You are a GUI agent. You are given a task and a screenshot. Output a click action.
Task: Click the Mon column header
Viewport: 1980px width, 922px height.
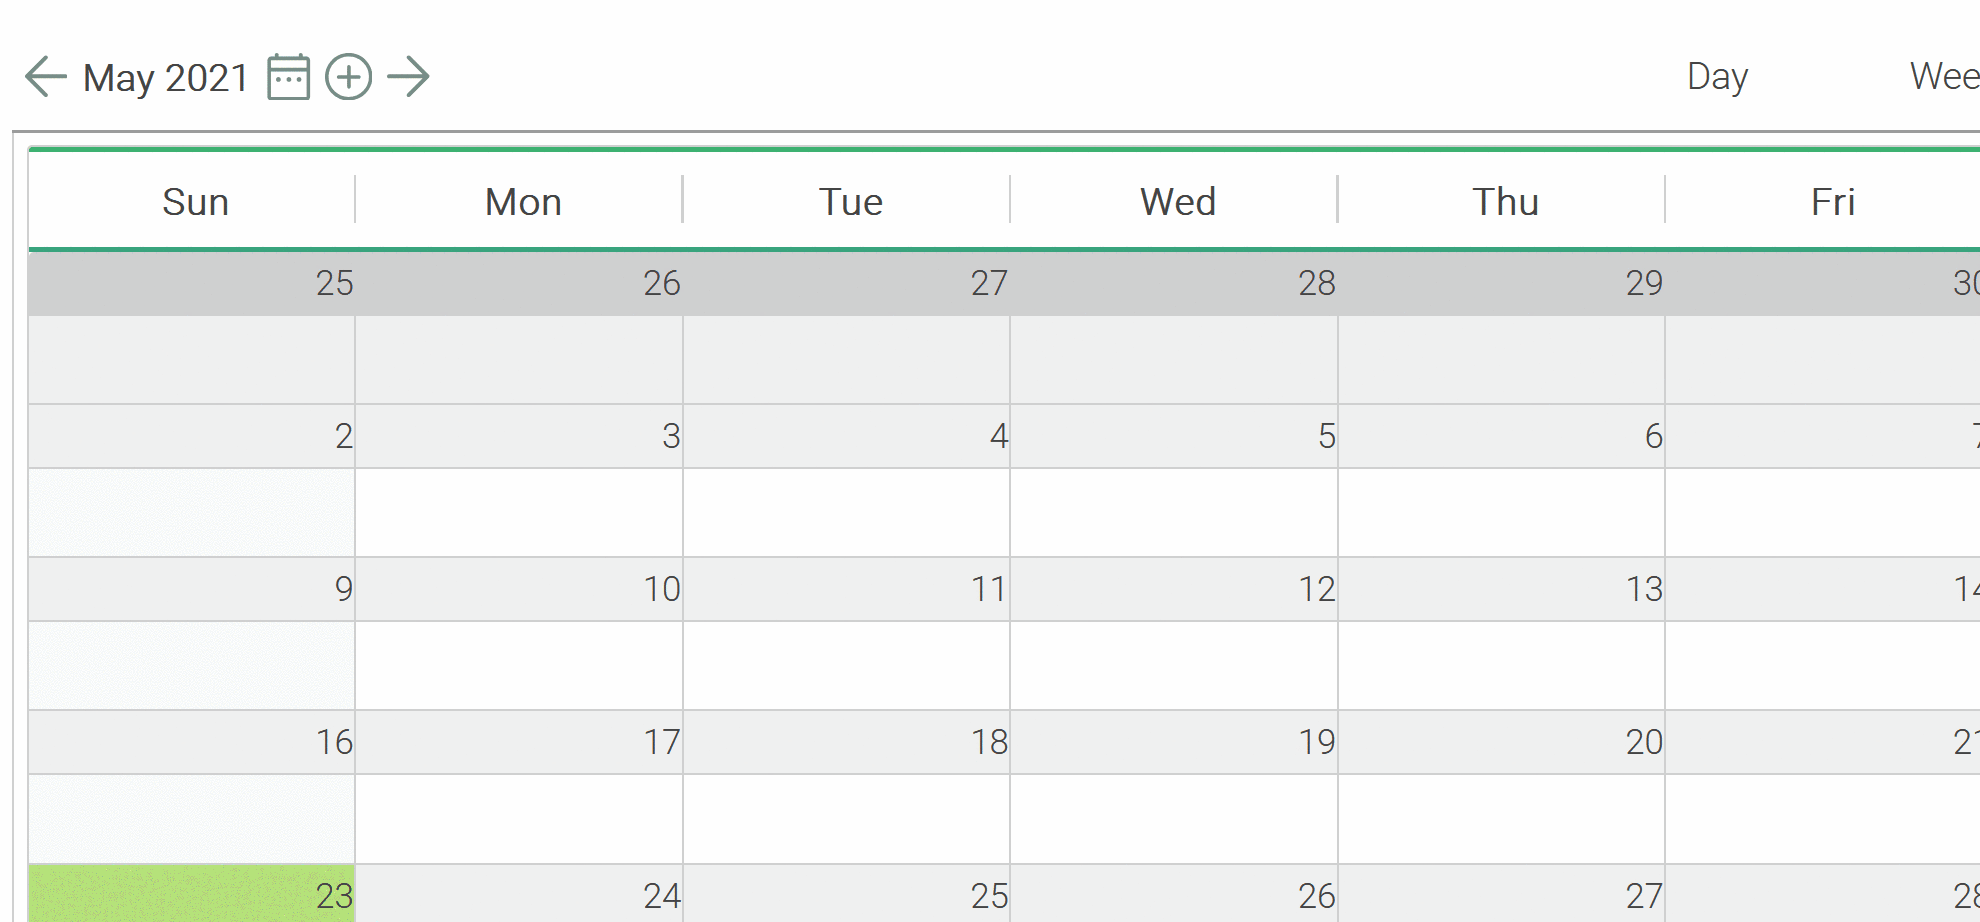click(523, 202)
